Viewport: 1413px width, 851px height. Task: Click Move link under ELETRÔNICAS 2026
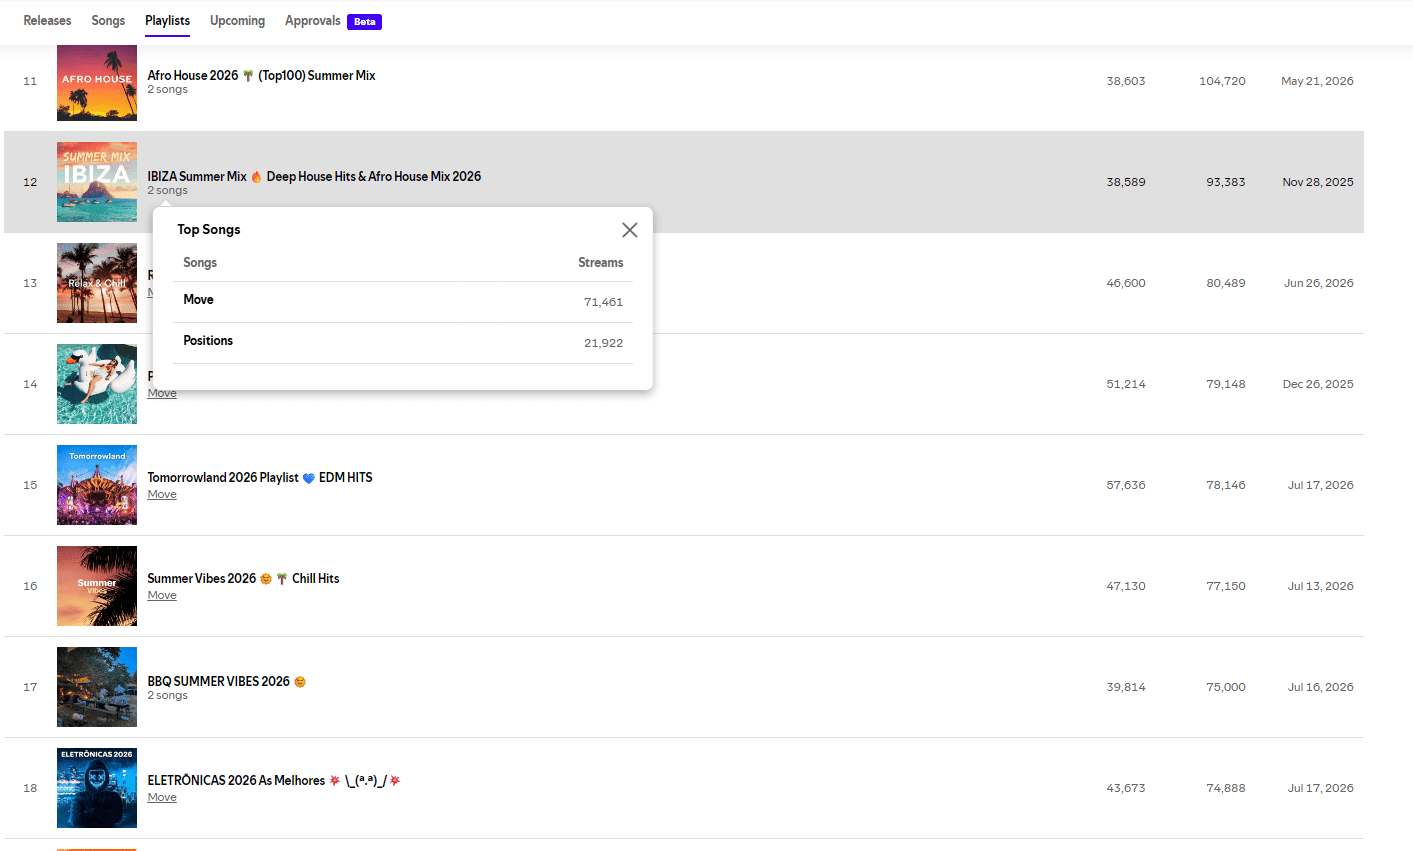162,797
